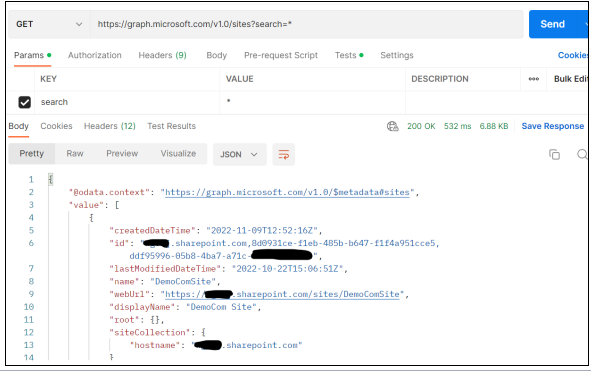The height and width of the screenshot is (372, 591).
Task: Click line number 8 in the gutter
Action: click(31, 282)
